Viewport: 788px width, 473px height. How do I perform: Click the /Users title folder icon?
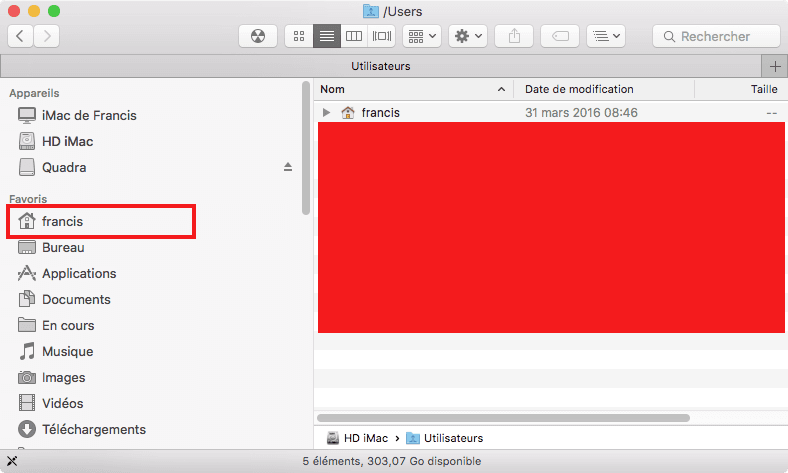coord(371,11)
